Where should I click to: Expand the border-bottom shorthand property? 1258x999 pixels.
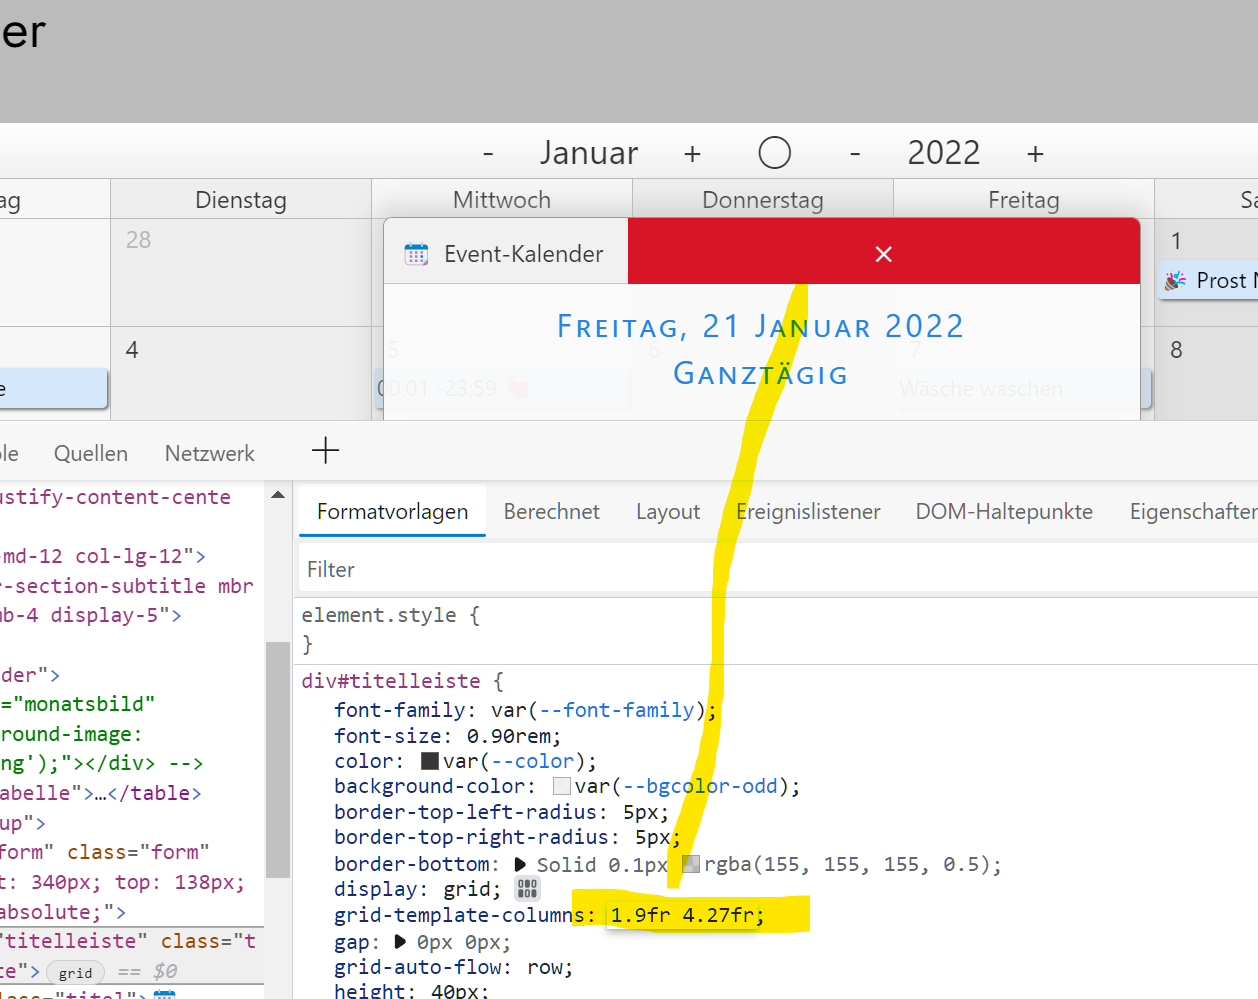[520, 864]
